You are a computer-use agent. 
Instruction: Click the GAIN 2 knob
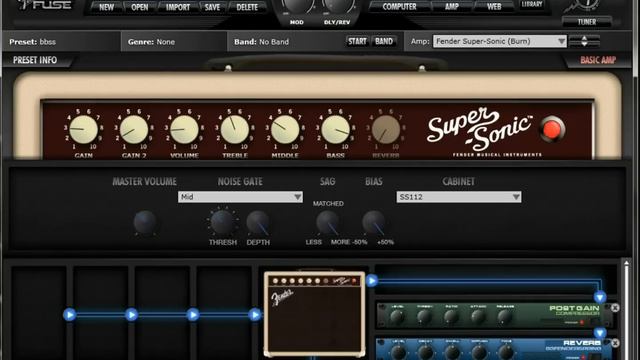134,130
